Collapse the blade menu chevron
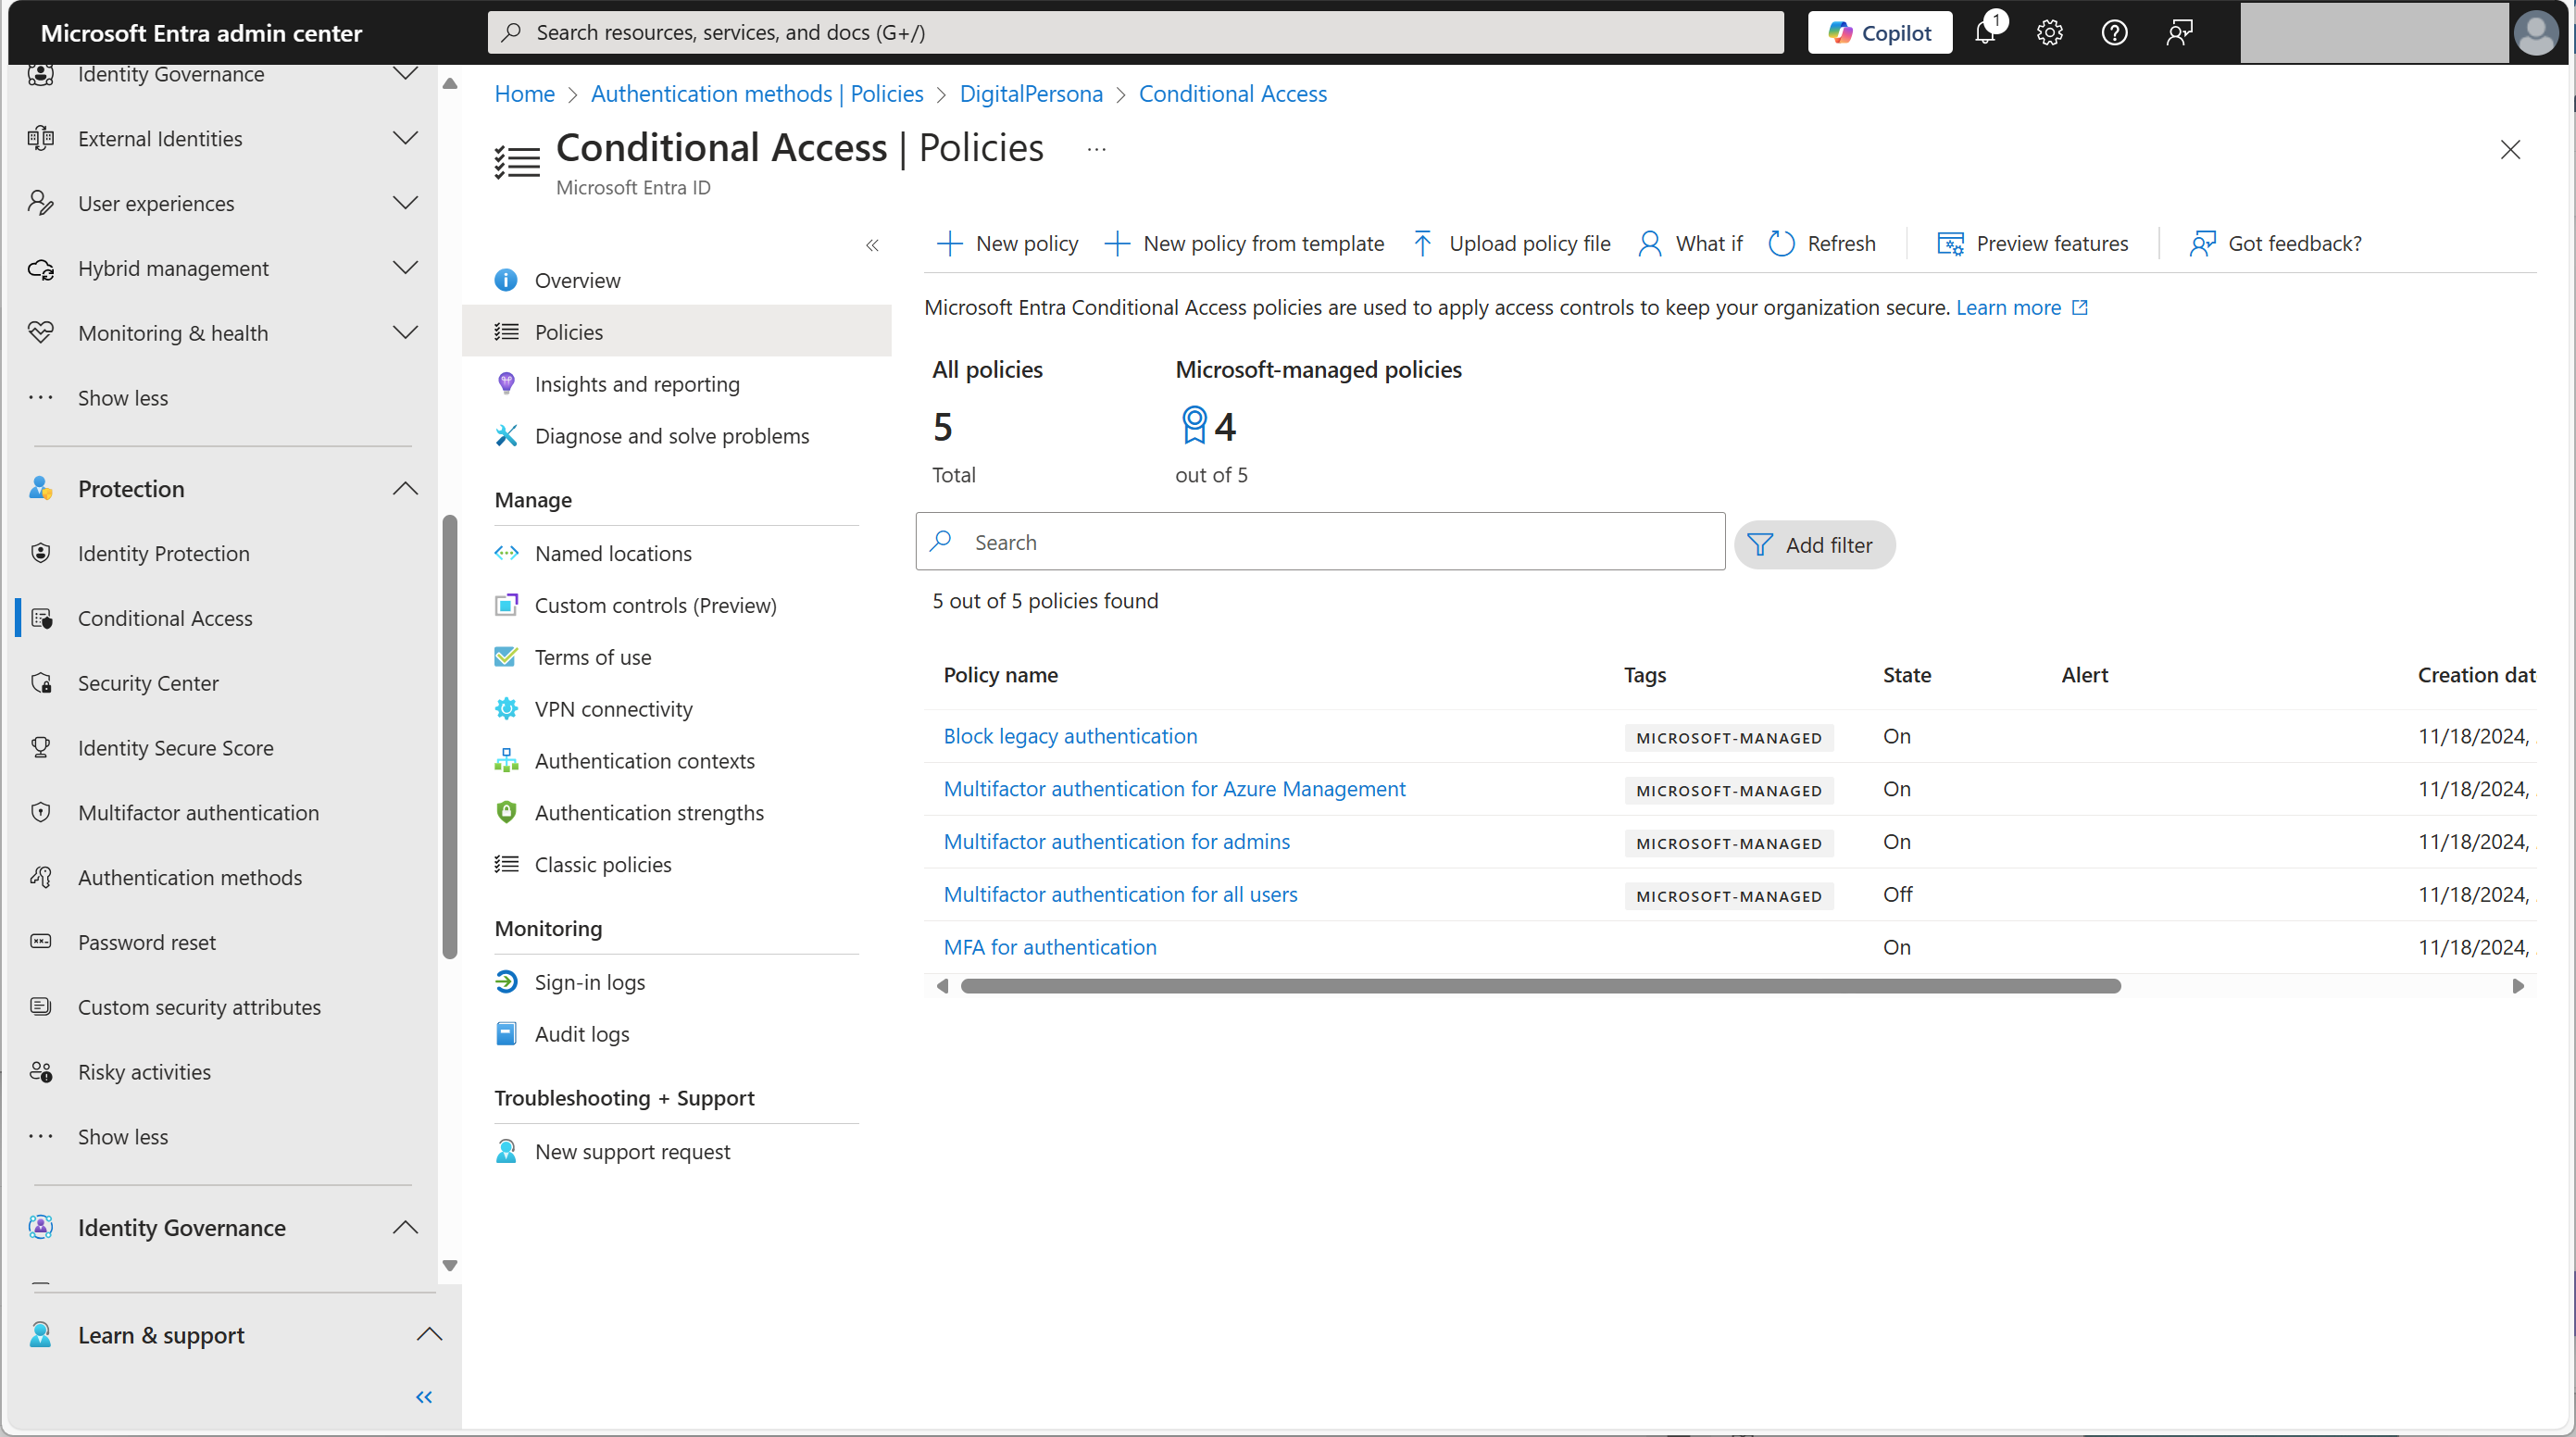Screen dimensions: 2576x1437 coord(872,245)
